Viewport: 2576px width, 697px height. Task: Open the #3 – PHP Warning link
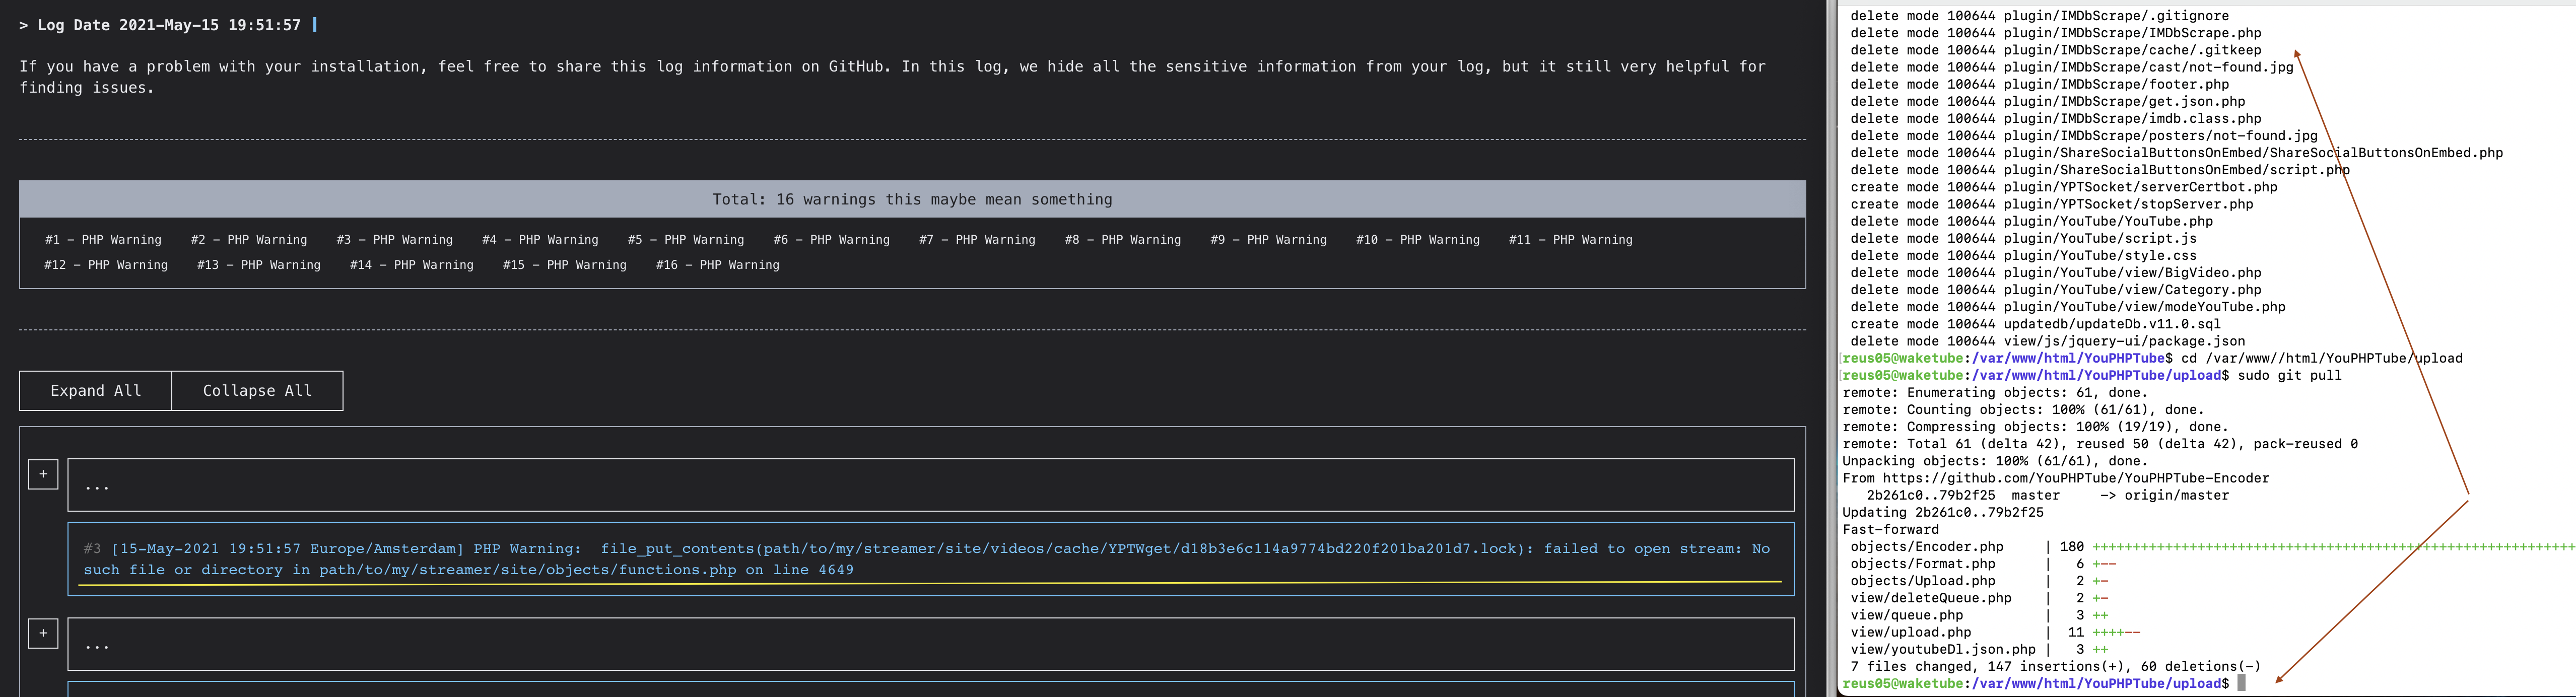click(394, 240)
